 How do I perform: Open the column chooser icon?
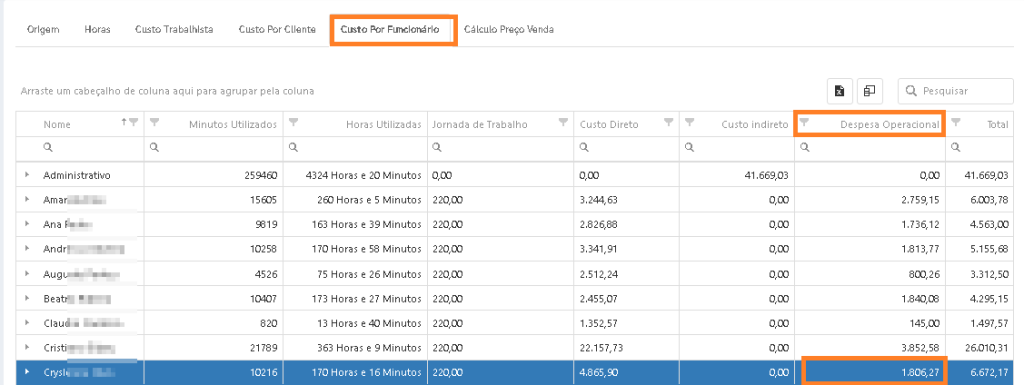click(869, 91)
